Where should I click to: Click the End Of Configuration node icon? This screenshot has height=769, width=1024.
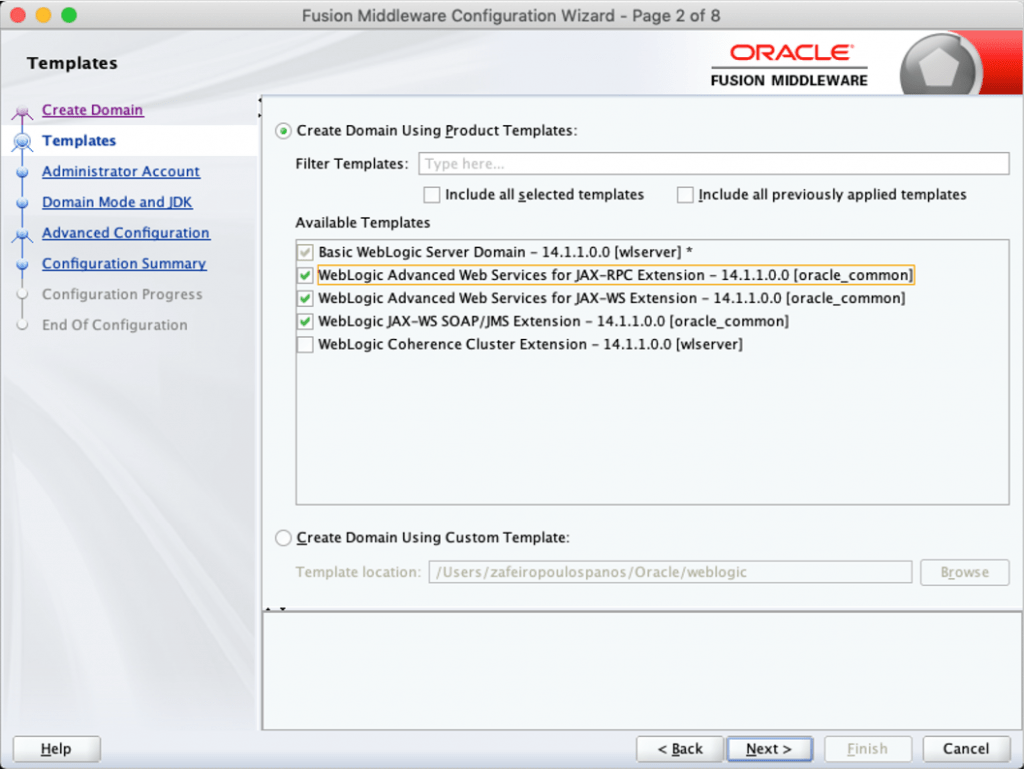click(x=22, y=324)
